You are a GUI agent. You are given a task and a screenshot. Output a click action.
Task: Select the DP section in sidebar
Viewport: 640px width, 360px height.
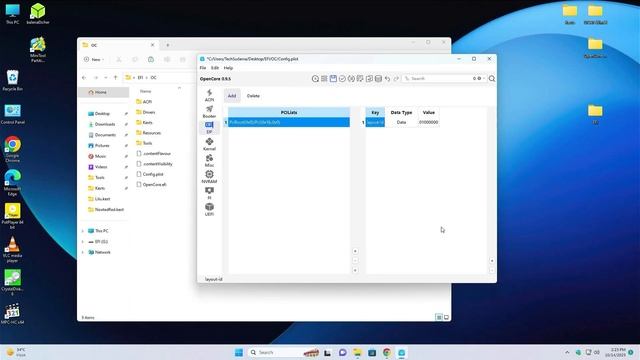click(209, 128)
